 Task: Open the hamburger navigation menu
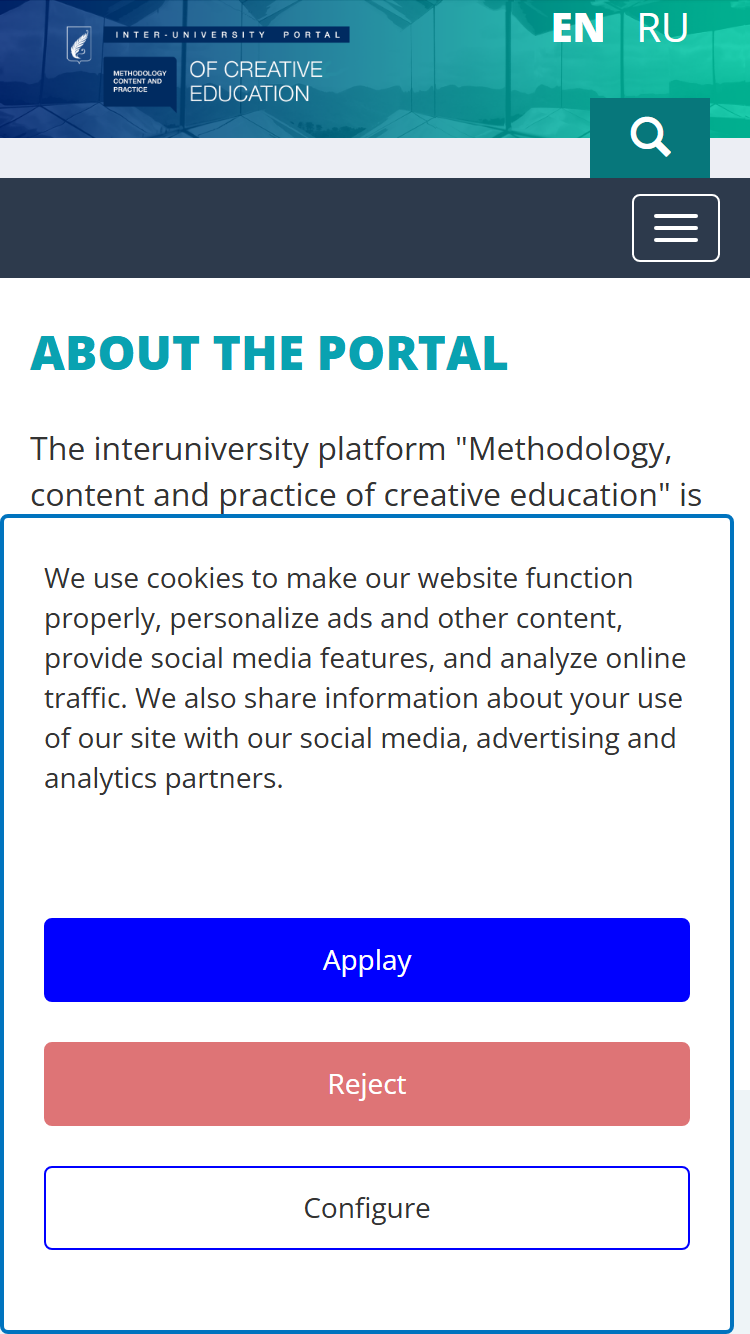click(x=676, y=228)
